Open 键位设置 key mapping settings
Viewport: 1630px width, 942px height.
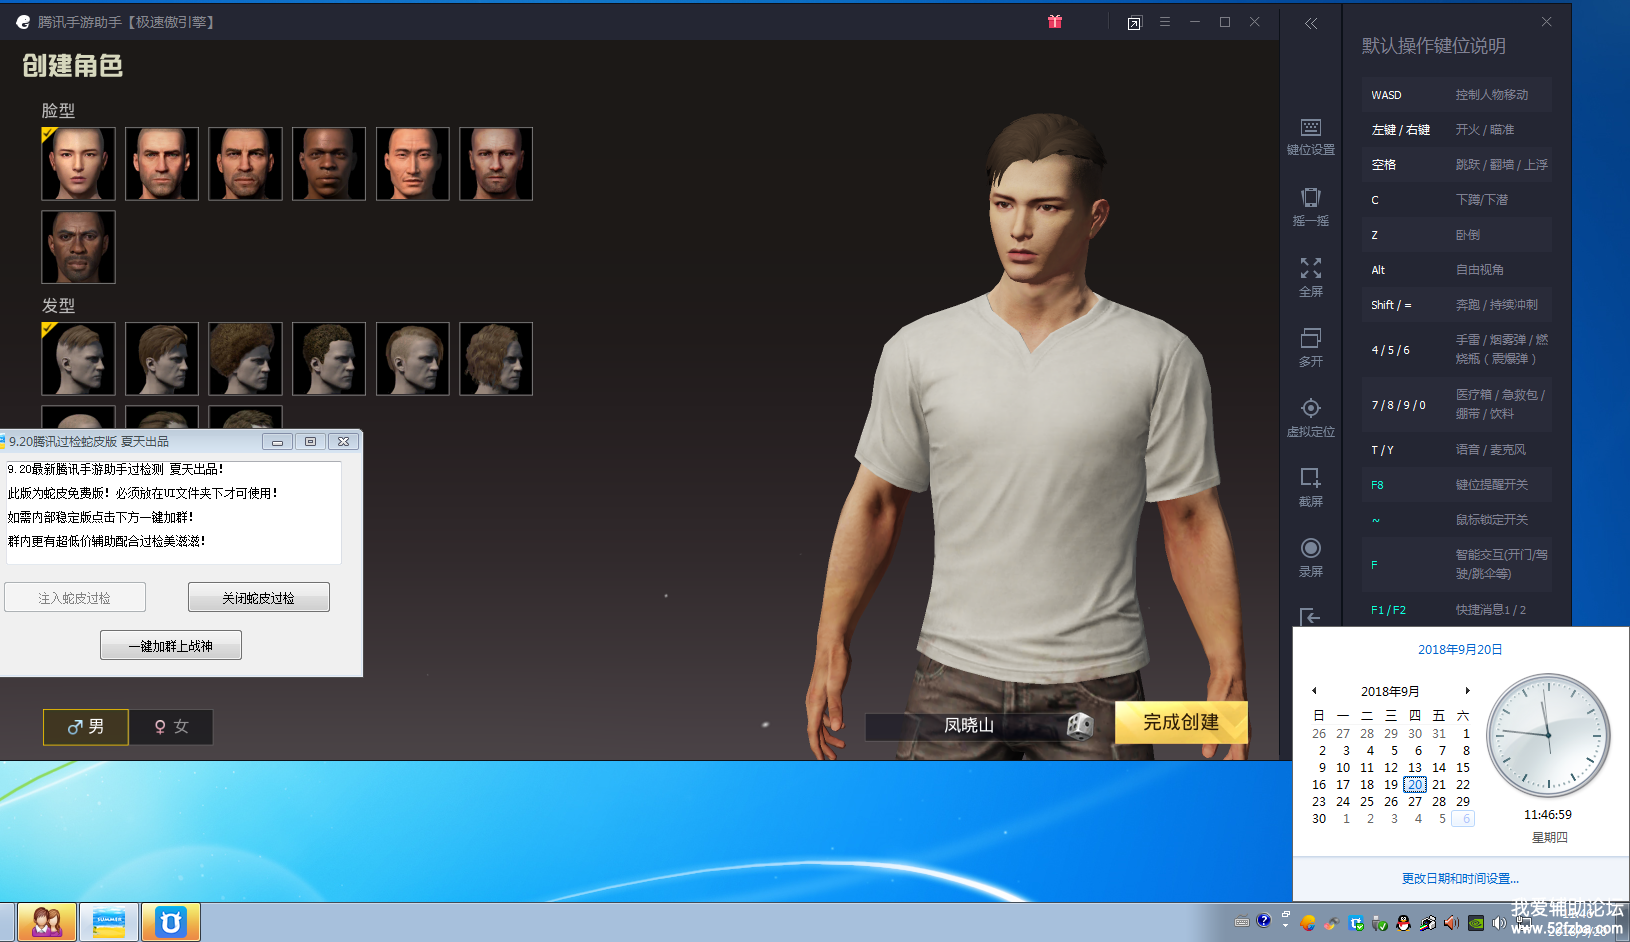(x=1311, y=137)
